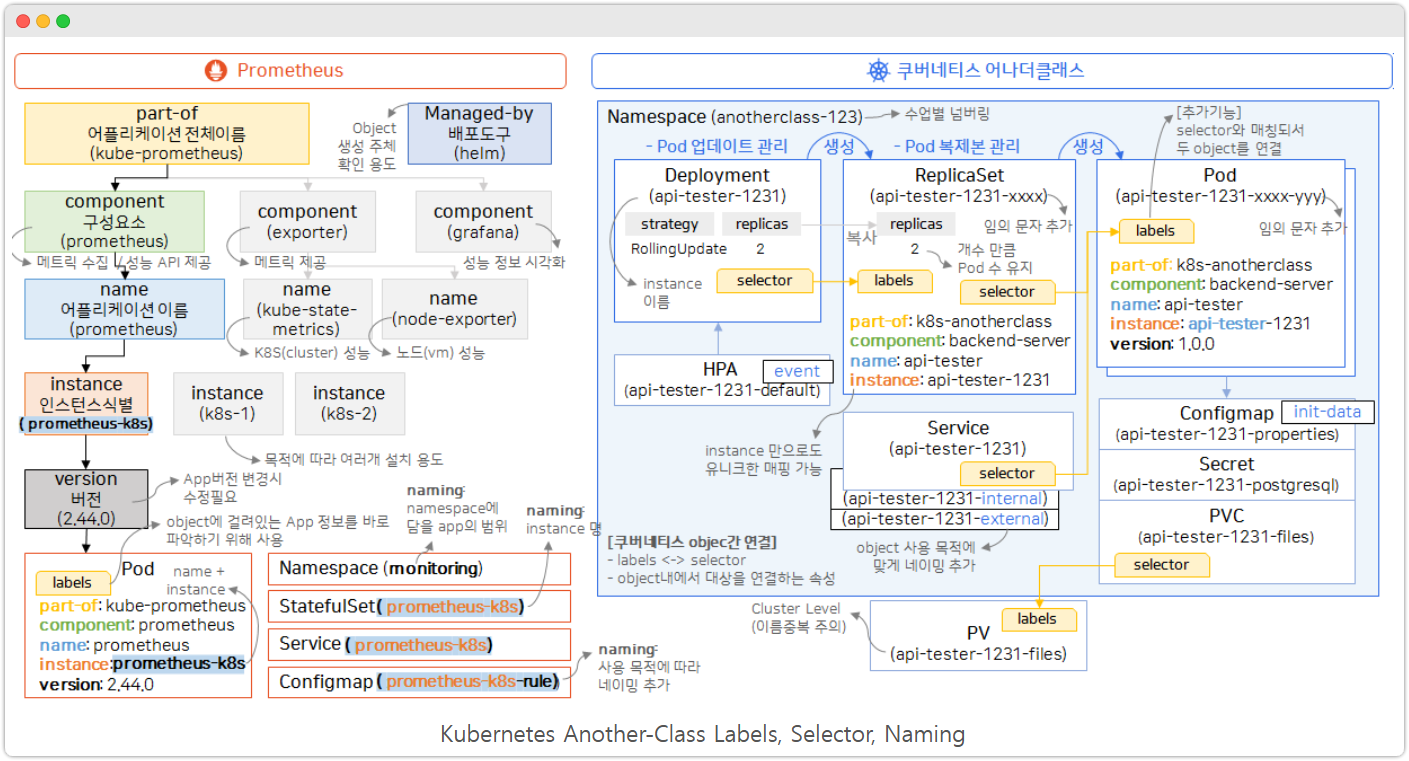The image size is (1409, 761).
Task: Click the yellow minimize window button
Action: tap(43, 21)
